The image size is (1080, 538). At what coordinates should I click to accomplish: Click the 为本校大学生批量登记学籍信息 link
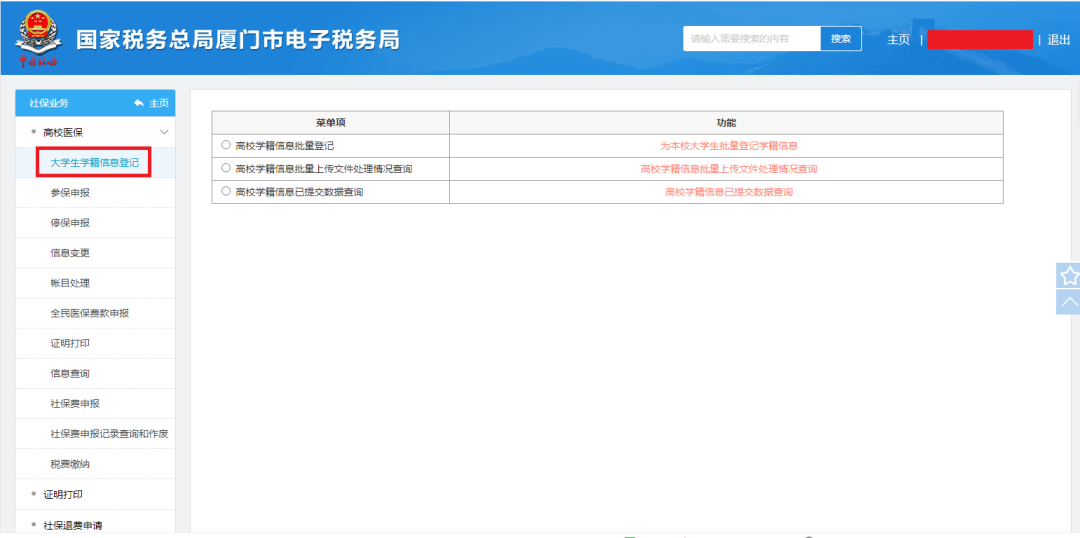pos(729,146)
